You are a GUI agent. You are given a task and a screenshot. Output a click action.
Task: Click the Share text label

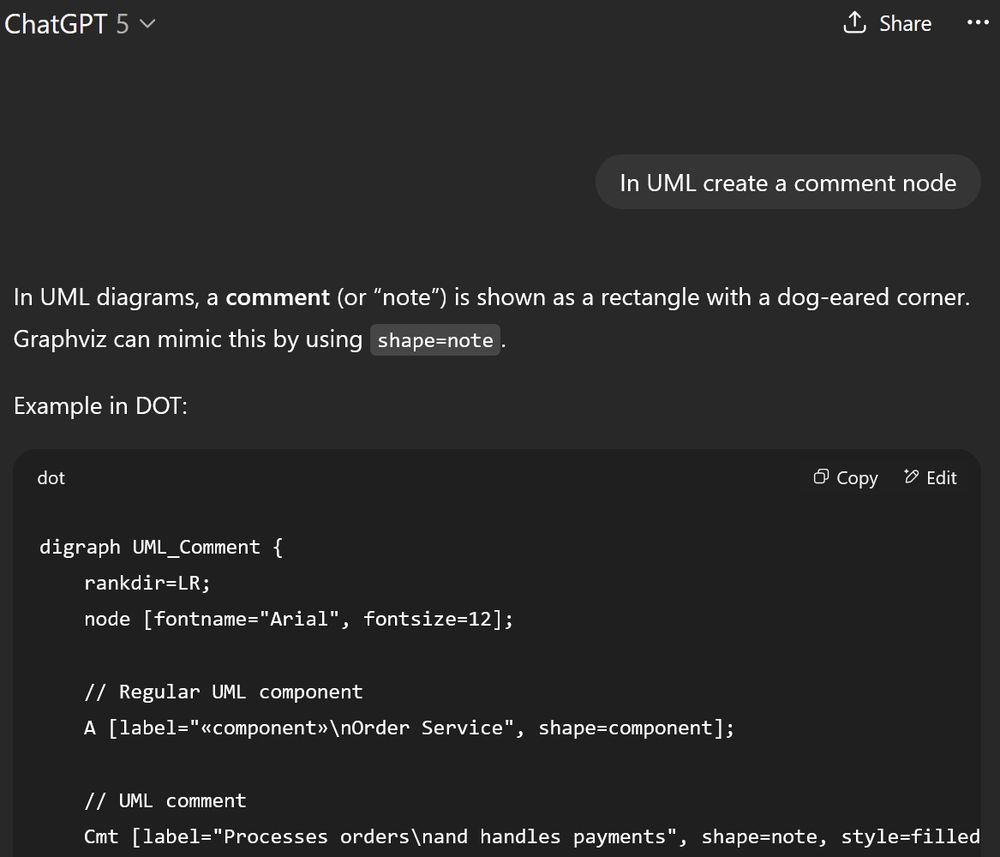point(905,24)
